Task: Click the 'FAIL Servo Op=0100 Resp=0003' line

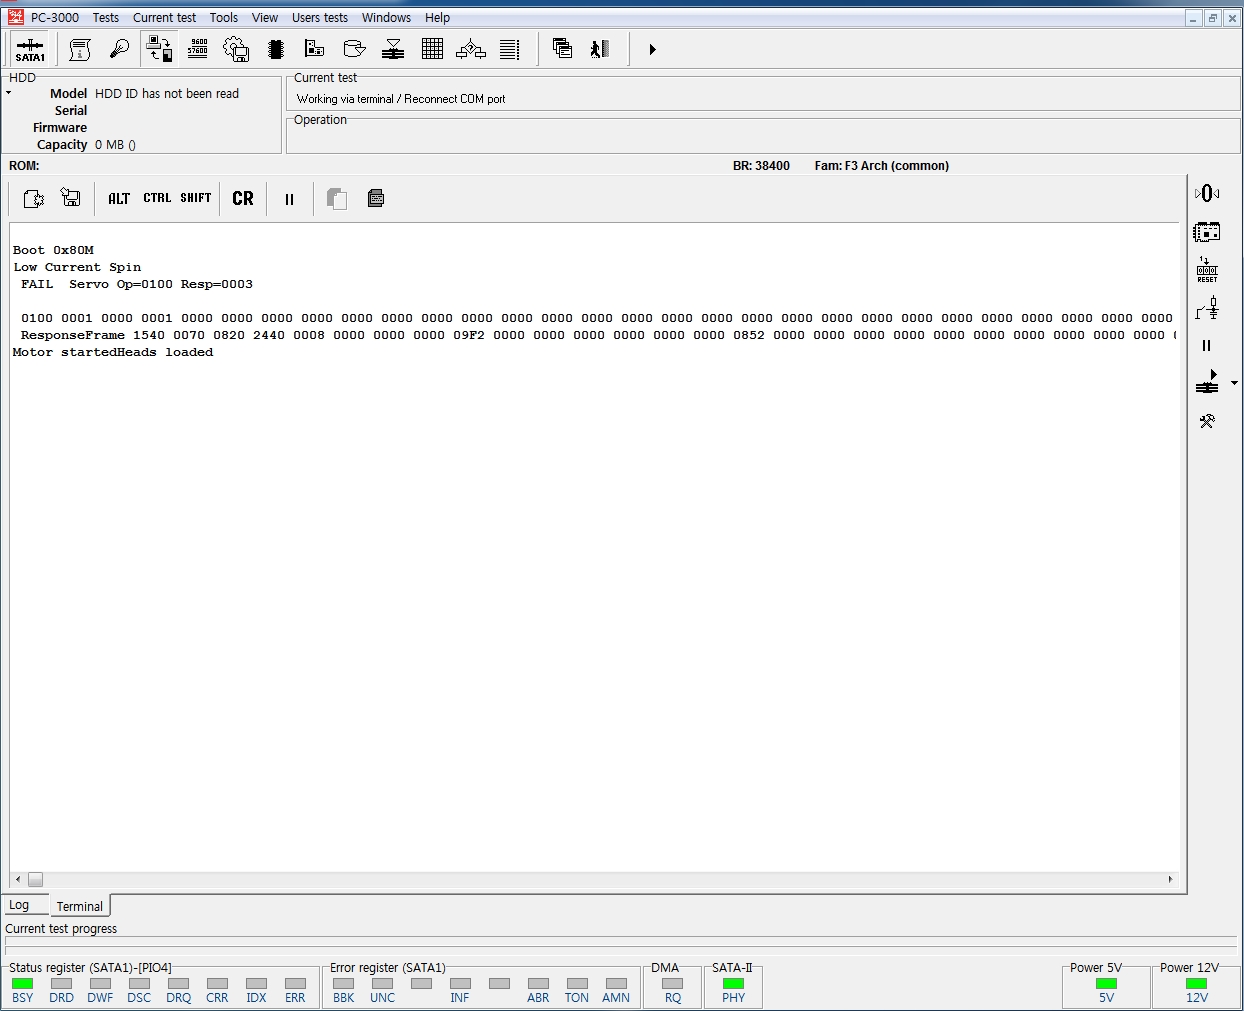Action: tap(137, 284)
